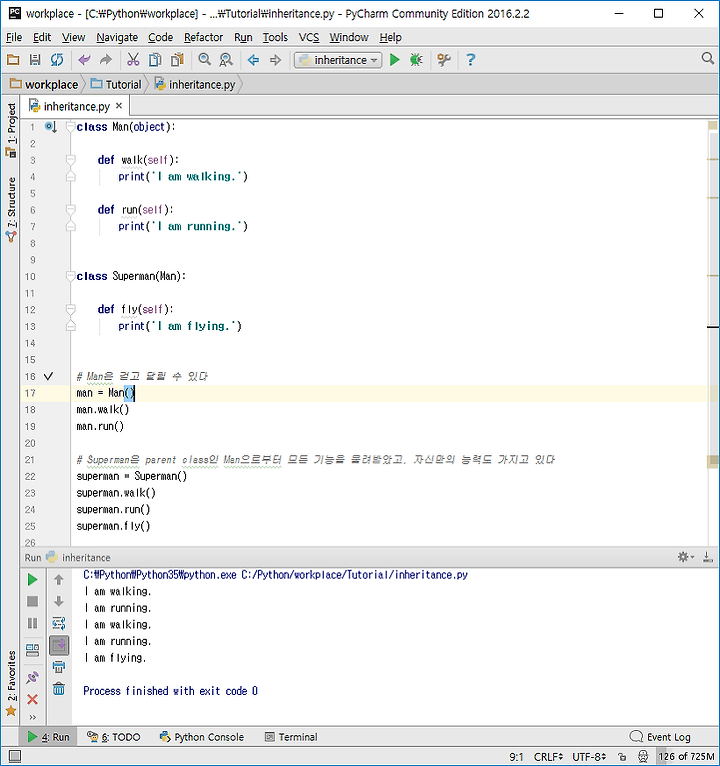Rerun the program in the Run panel
The height and width of the screenshot is (766, 720).
tap(32, 579)
